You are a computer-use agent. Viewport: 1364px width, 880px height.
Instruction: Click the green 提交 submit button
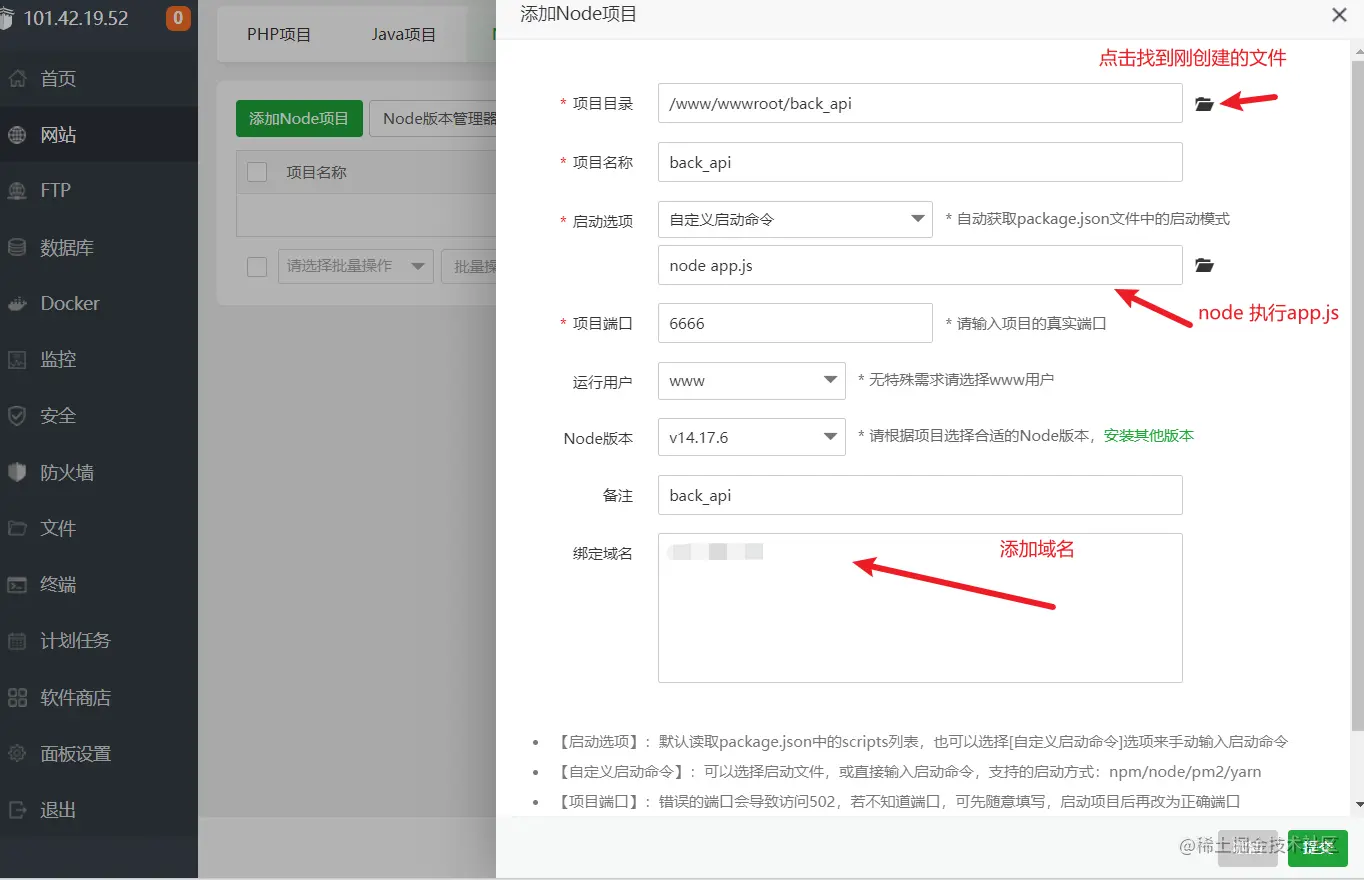(1317, 847)
